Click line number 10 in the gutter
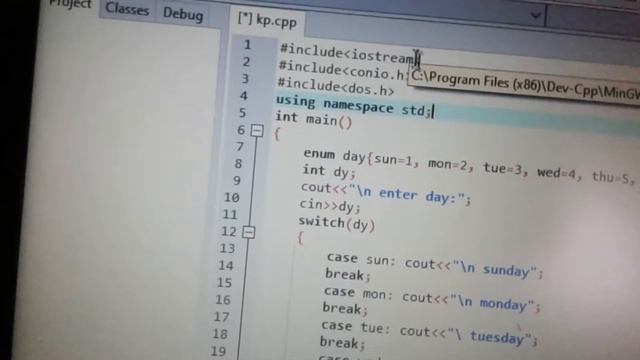 (231, 198)
